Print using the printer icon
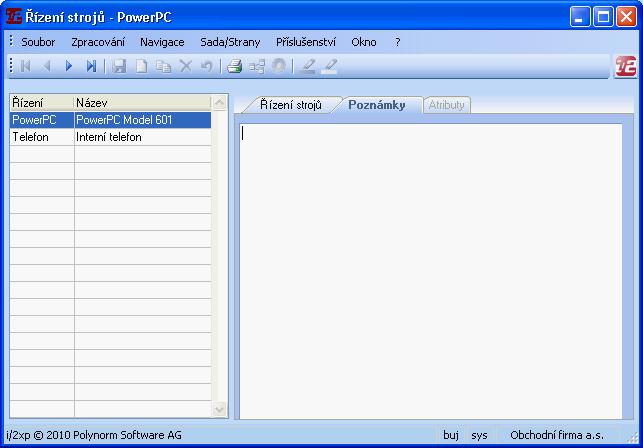 coord(235,66)
